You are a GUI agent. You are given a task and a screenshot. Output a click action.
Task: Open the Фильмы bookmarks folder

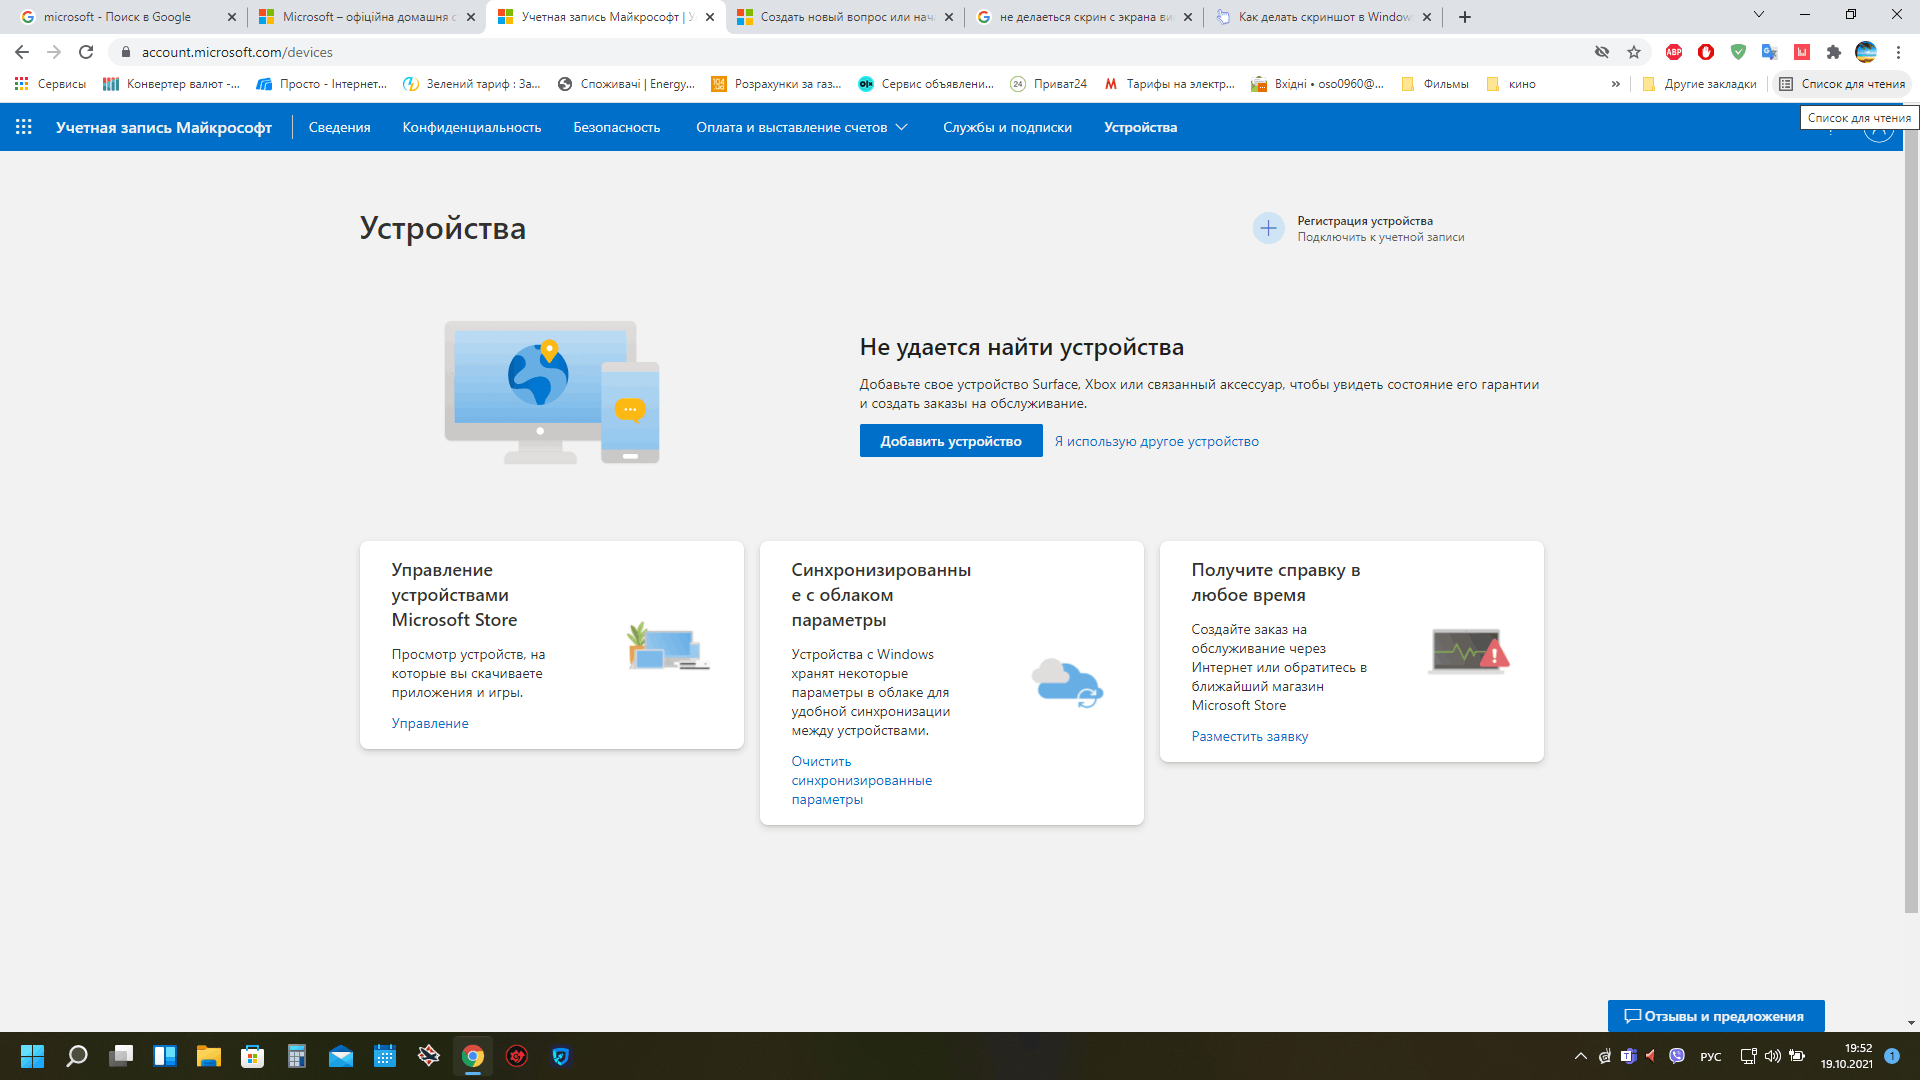tap(1435, 84)
